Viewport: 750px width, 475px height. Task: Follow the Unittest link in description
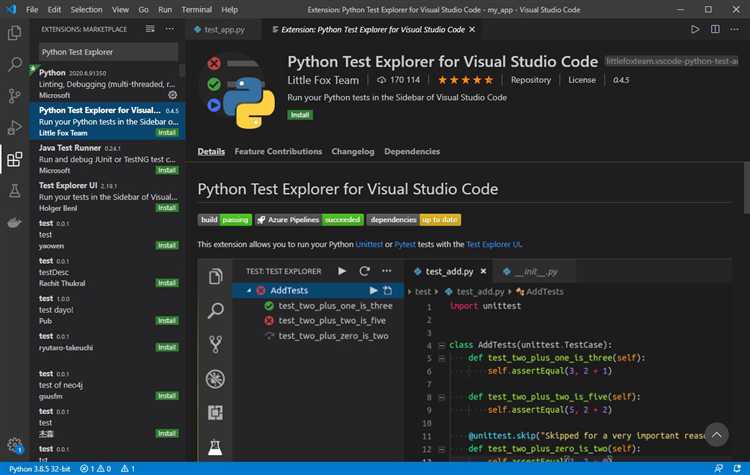[369, 244]
